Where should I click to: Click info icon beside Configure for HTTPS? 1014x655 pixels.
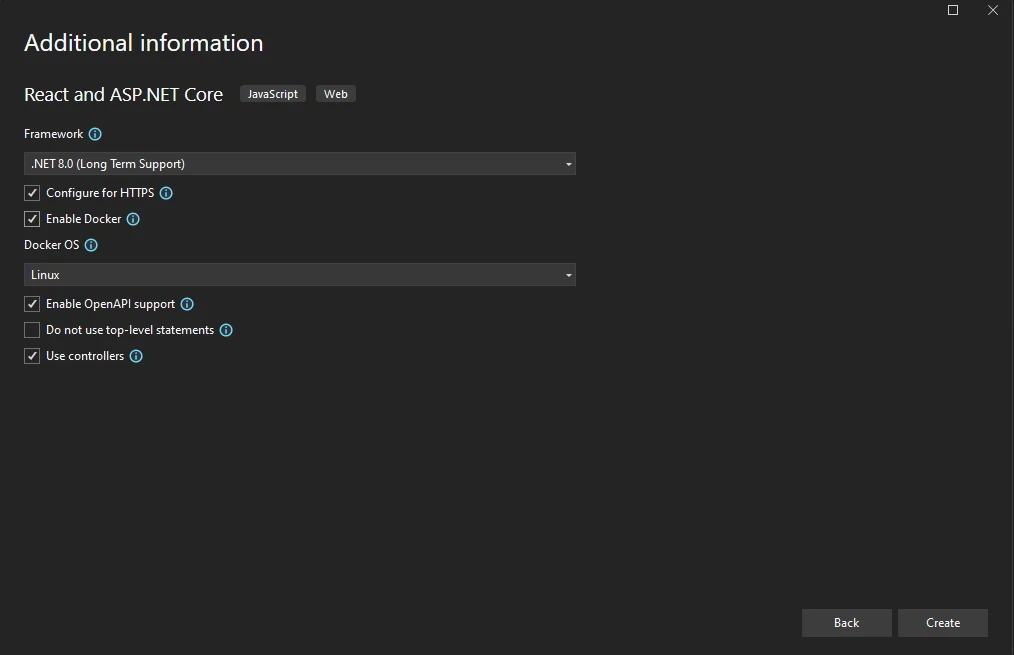166,193
